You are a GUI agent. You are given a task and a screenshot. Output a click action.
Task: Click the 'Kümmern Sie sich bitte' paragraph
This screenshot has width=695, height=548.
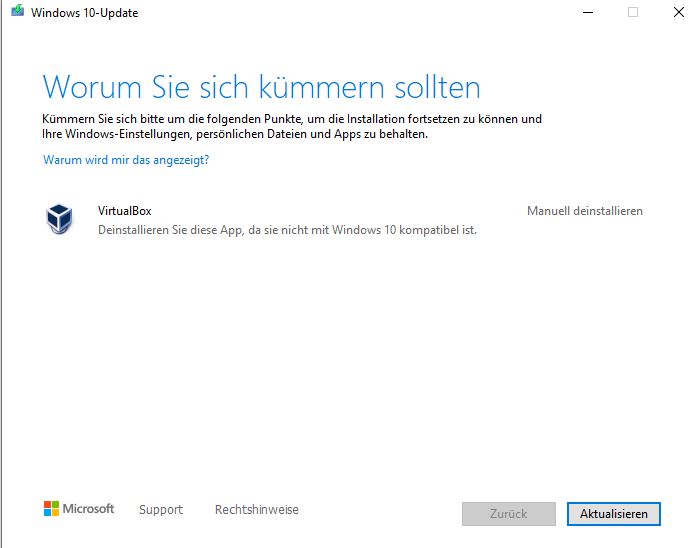(292, 126)
